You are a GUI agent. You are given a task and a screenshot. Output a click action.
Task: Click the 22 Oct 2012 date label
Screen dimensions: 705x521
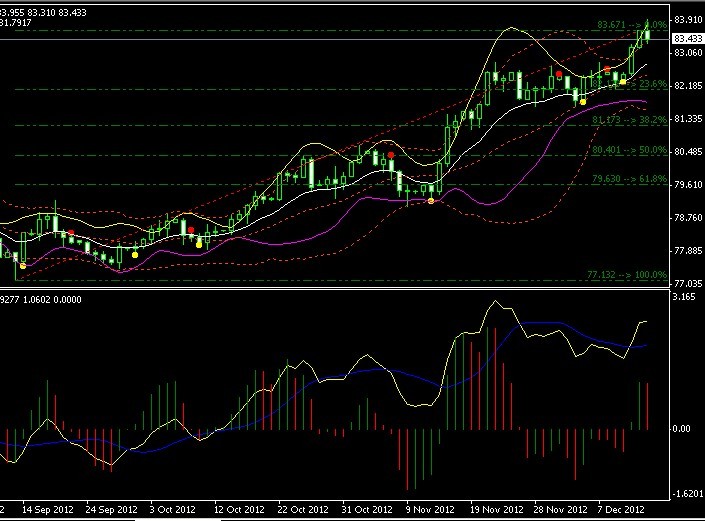pyautogui.click(x=303, y=509)
